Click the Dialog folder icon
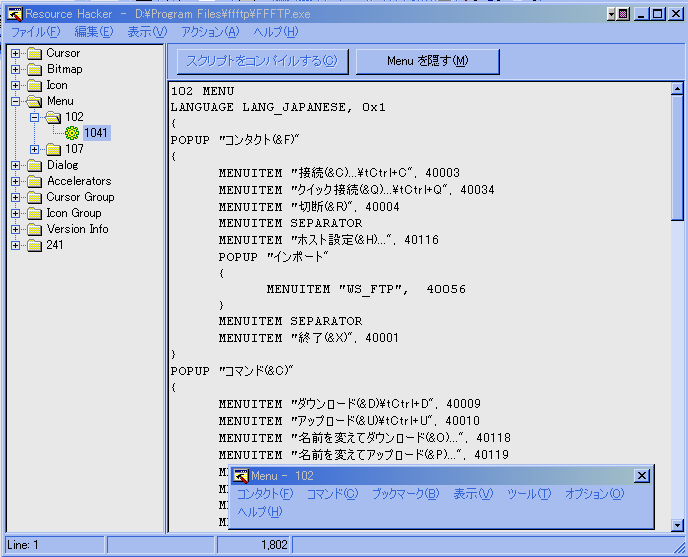 pyautogui.click(x=34, y=165)
